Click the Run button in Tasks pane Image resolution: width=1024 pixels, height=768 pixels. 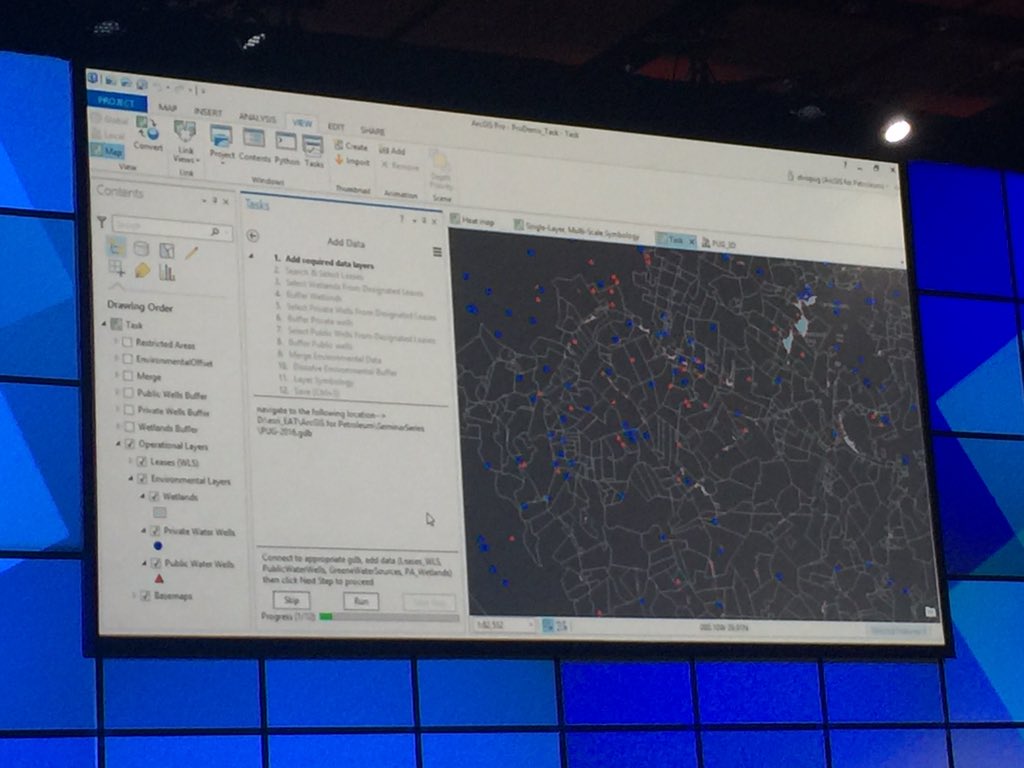361,601
